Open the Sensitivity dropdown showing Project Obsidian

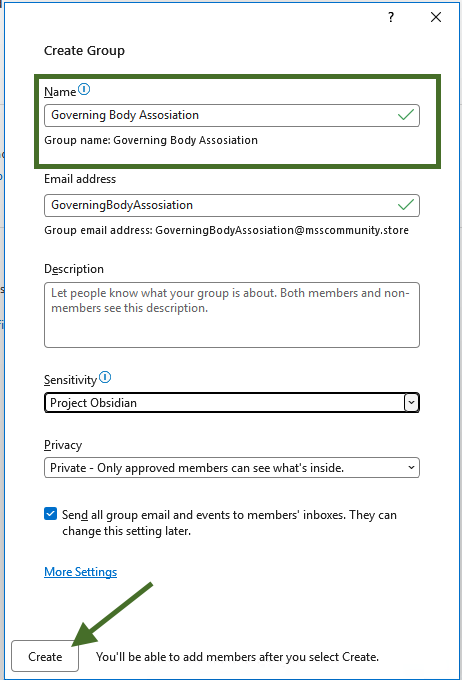tap(232, 403)
